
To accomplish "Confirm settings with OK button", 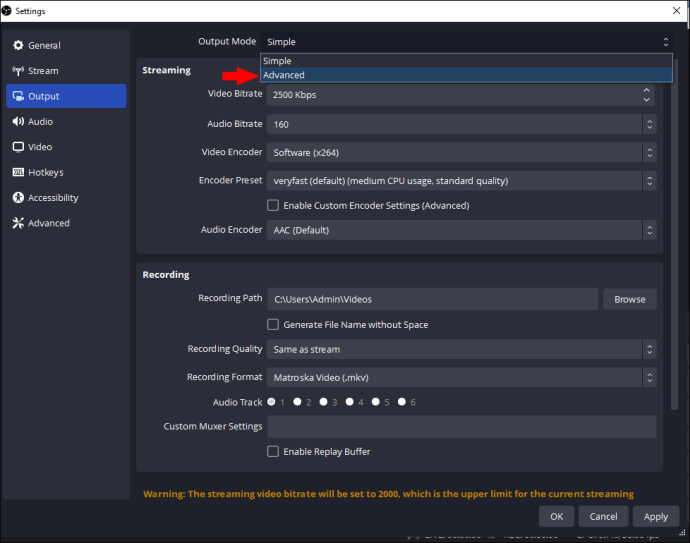I will [557, 517].
